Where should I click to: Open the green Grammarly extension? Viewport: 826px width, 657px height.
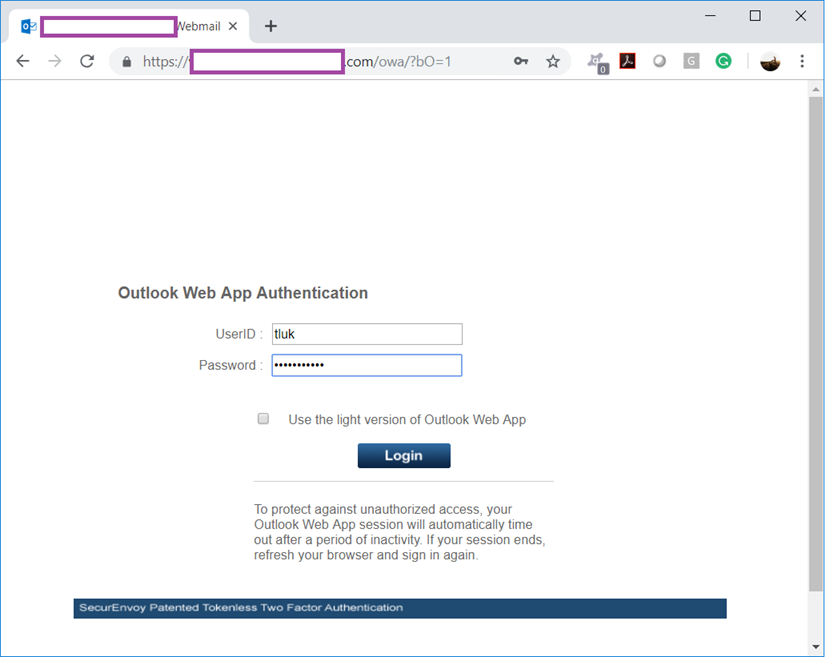coord(723,61)
